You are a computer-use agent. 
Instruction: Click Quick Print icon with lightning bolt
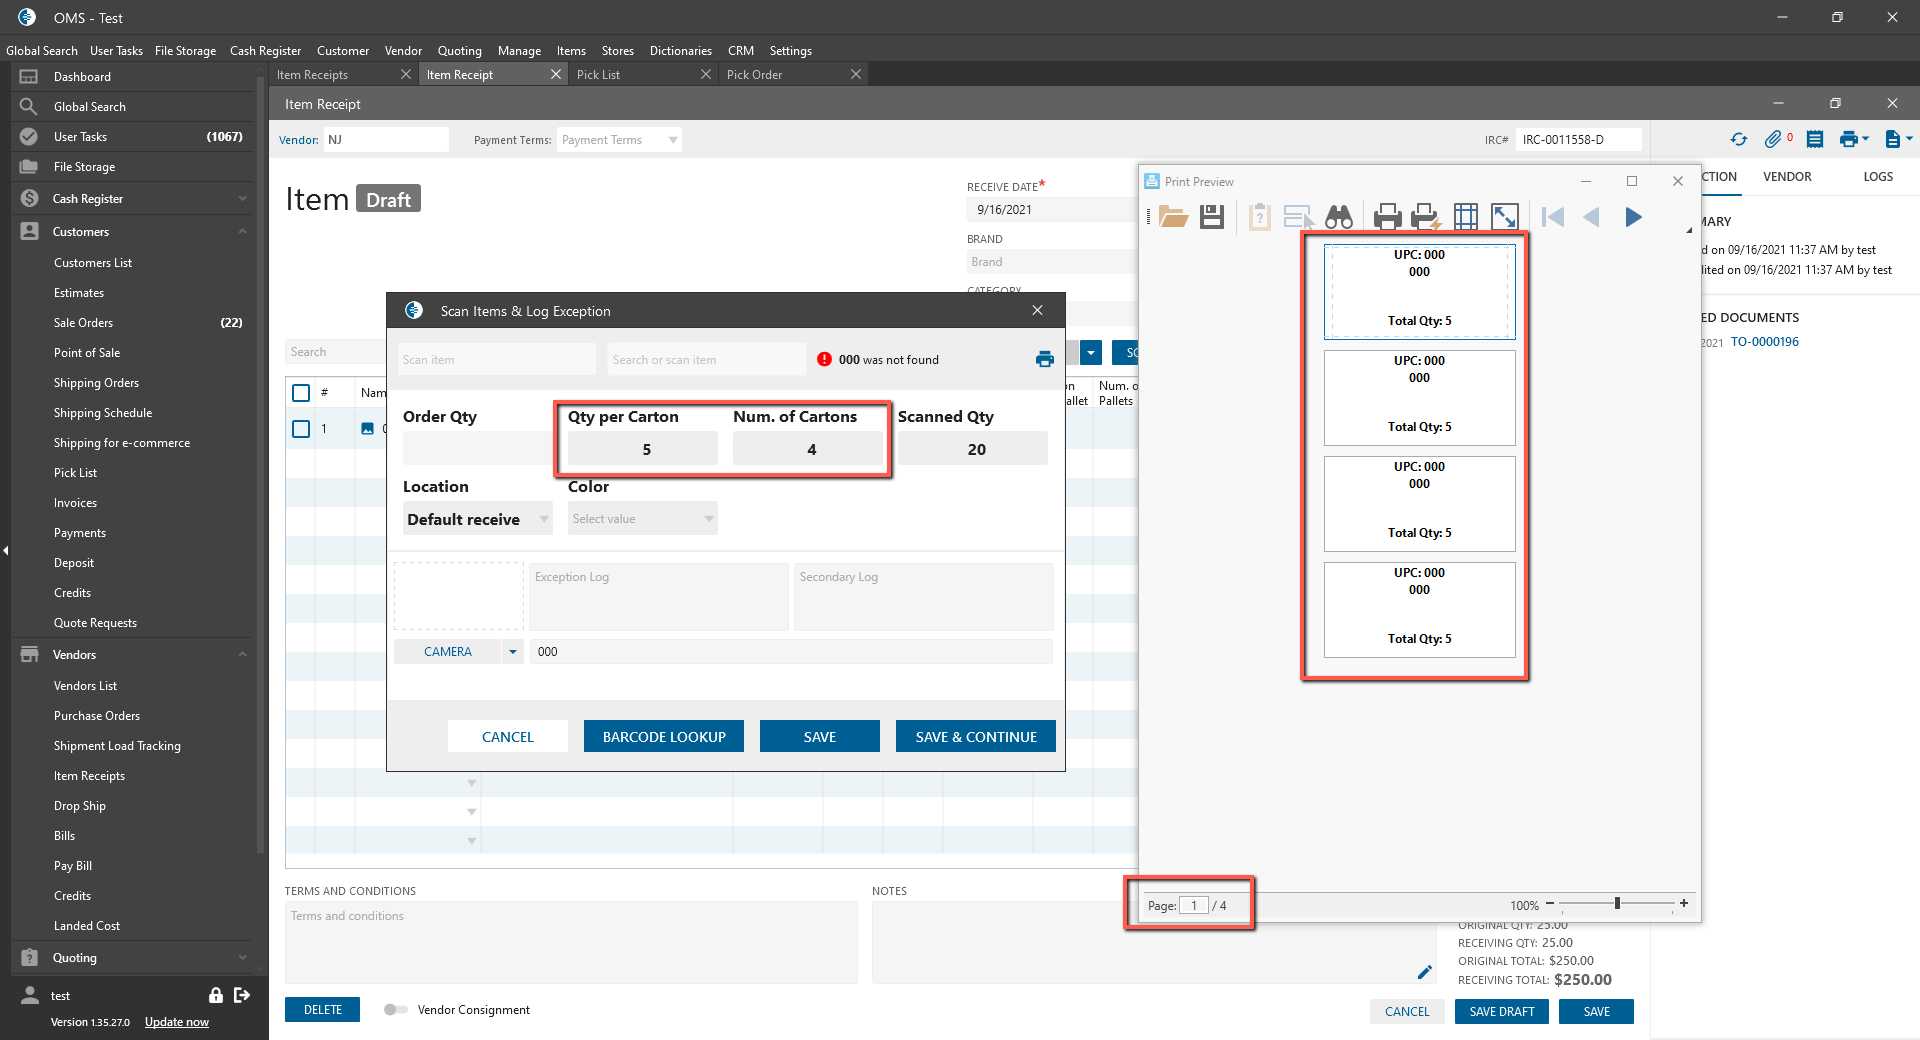click(1425, 217)
